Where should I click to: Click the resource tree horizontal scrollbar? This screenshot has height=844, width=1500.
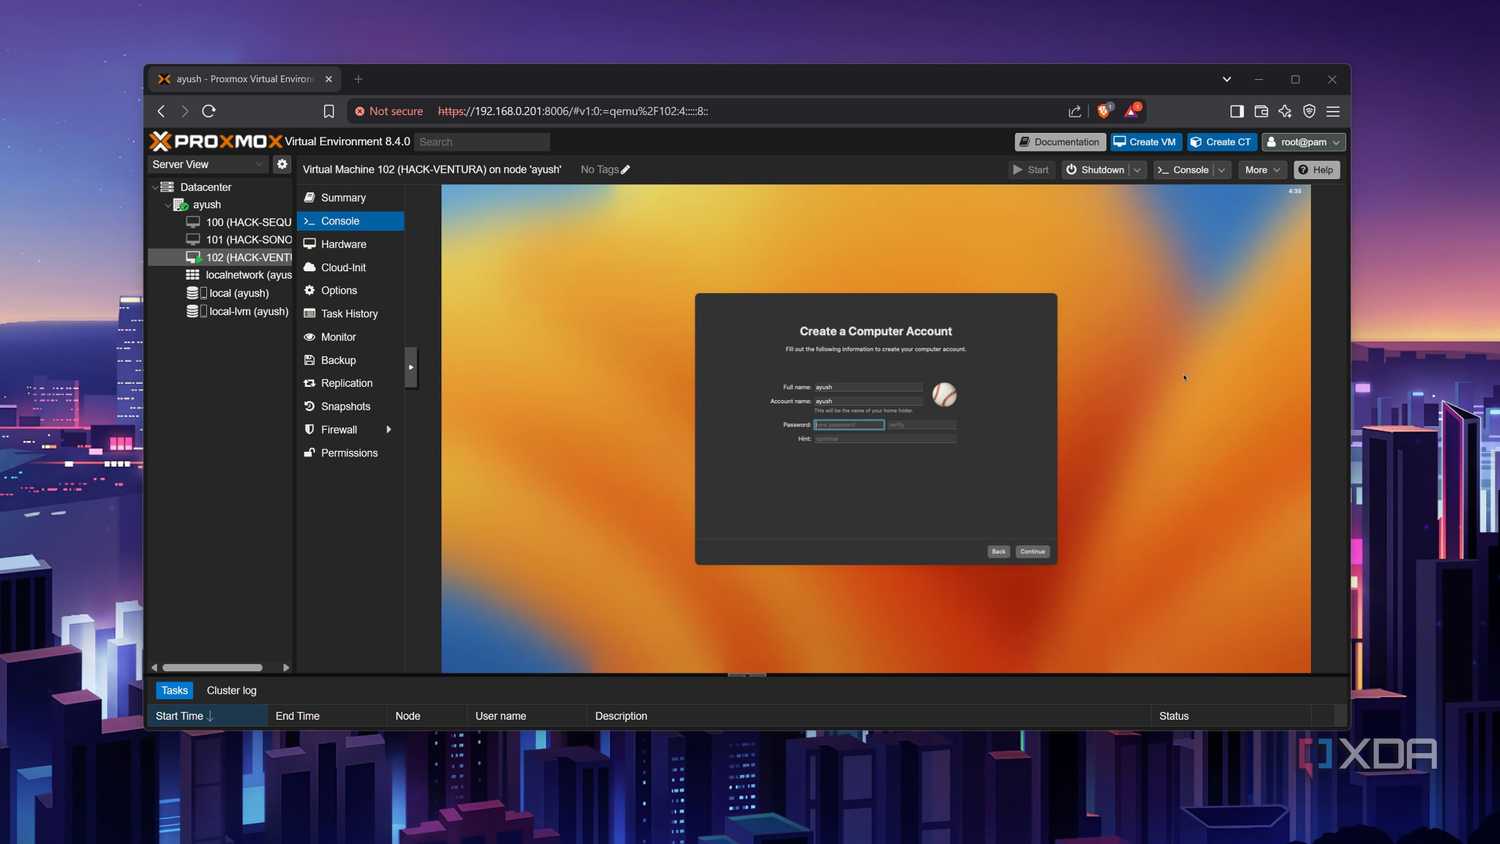point(212,667)
